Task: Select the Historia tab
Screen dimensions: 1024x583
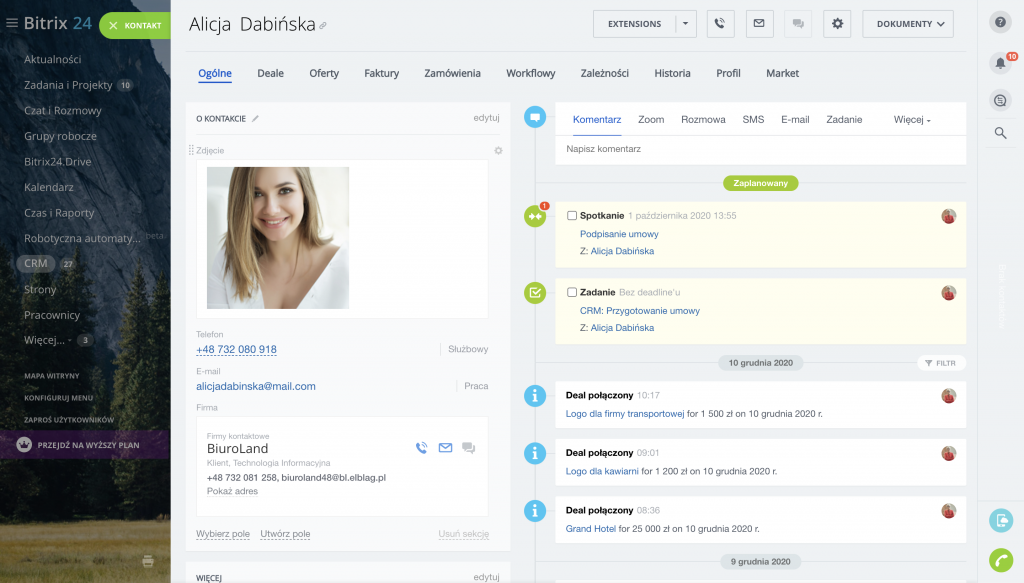Action: click(672, 73)
